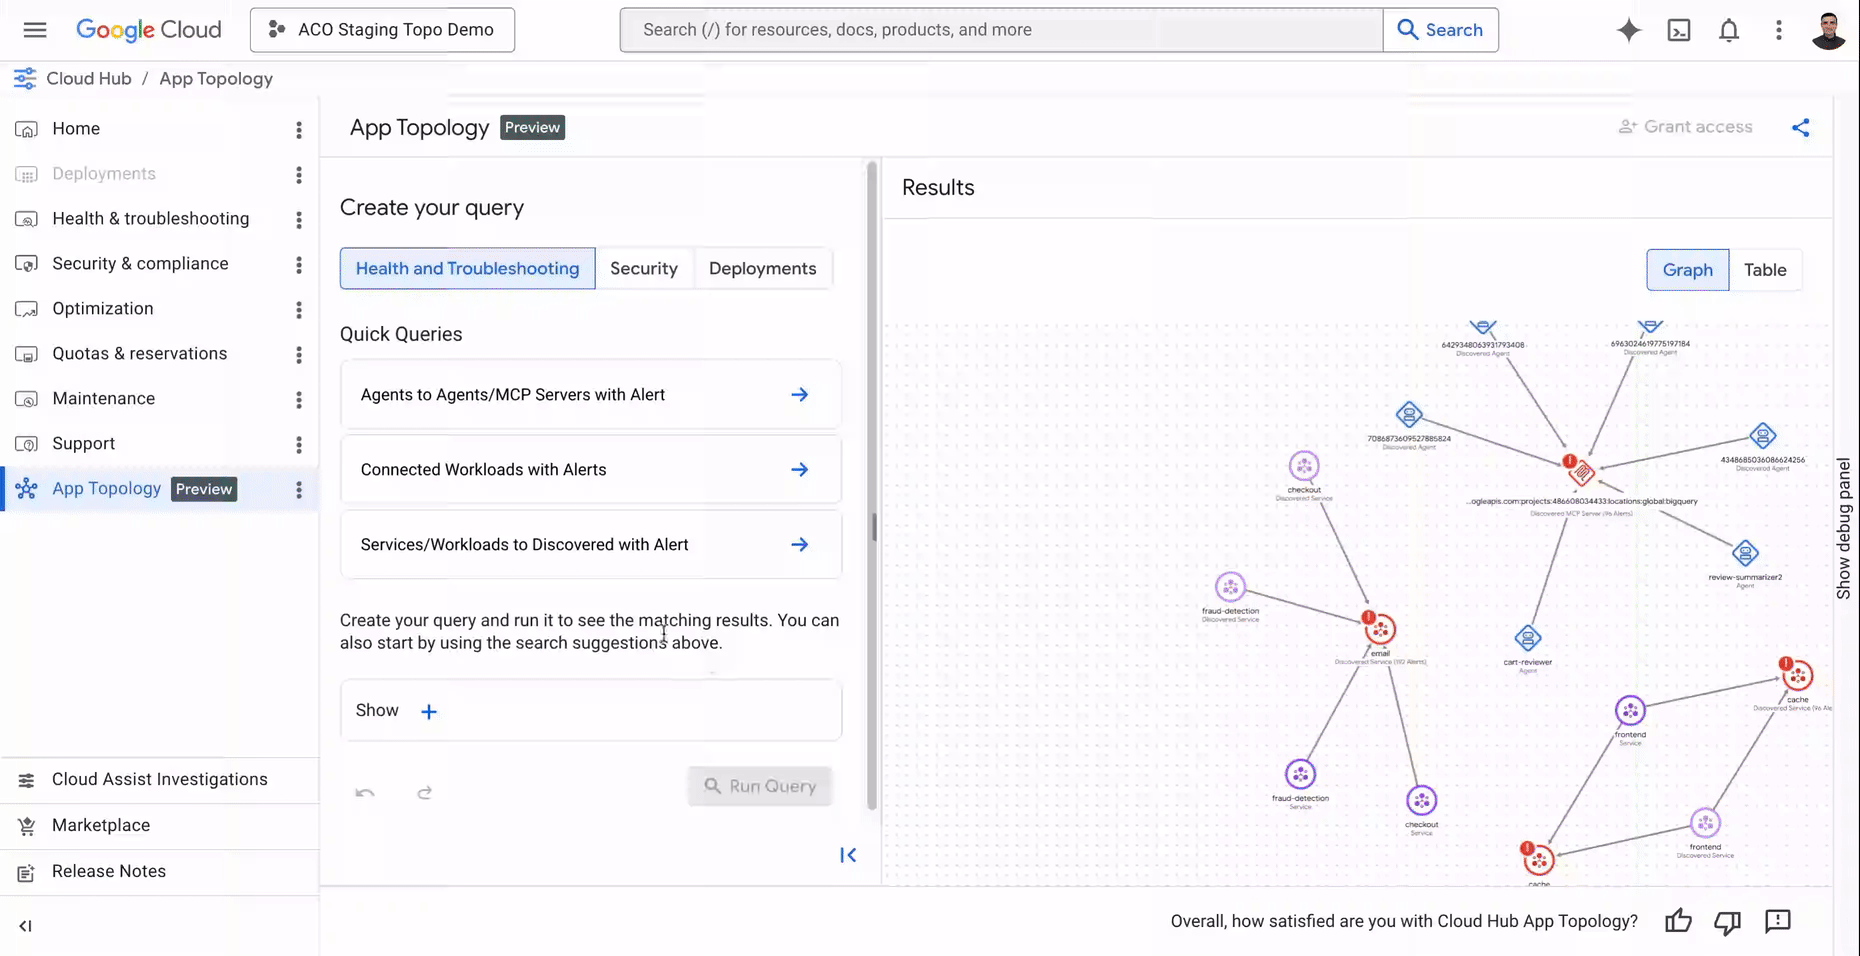Give thumbs down feedback

click(x=1727, y=922)
